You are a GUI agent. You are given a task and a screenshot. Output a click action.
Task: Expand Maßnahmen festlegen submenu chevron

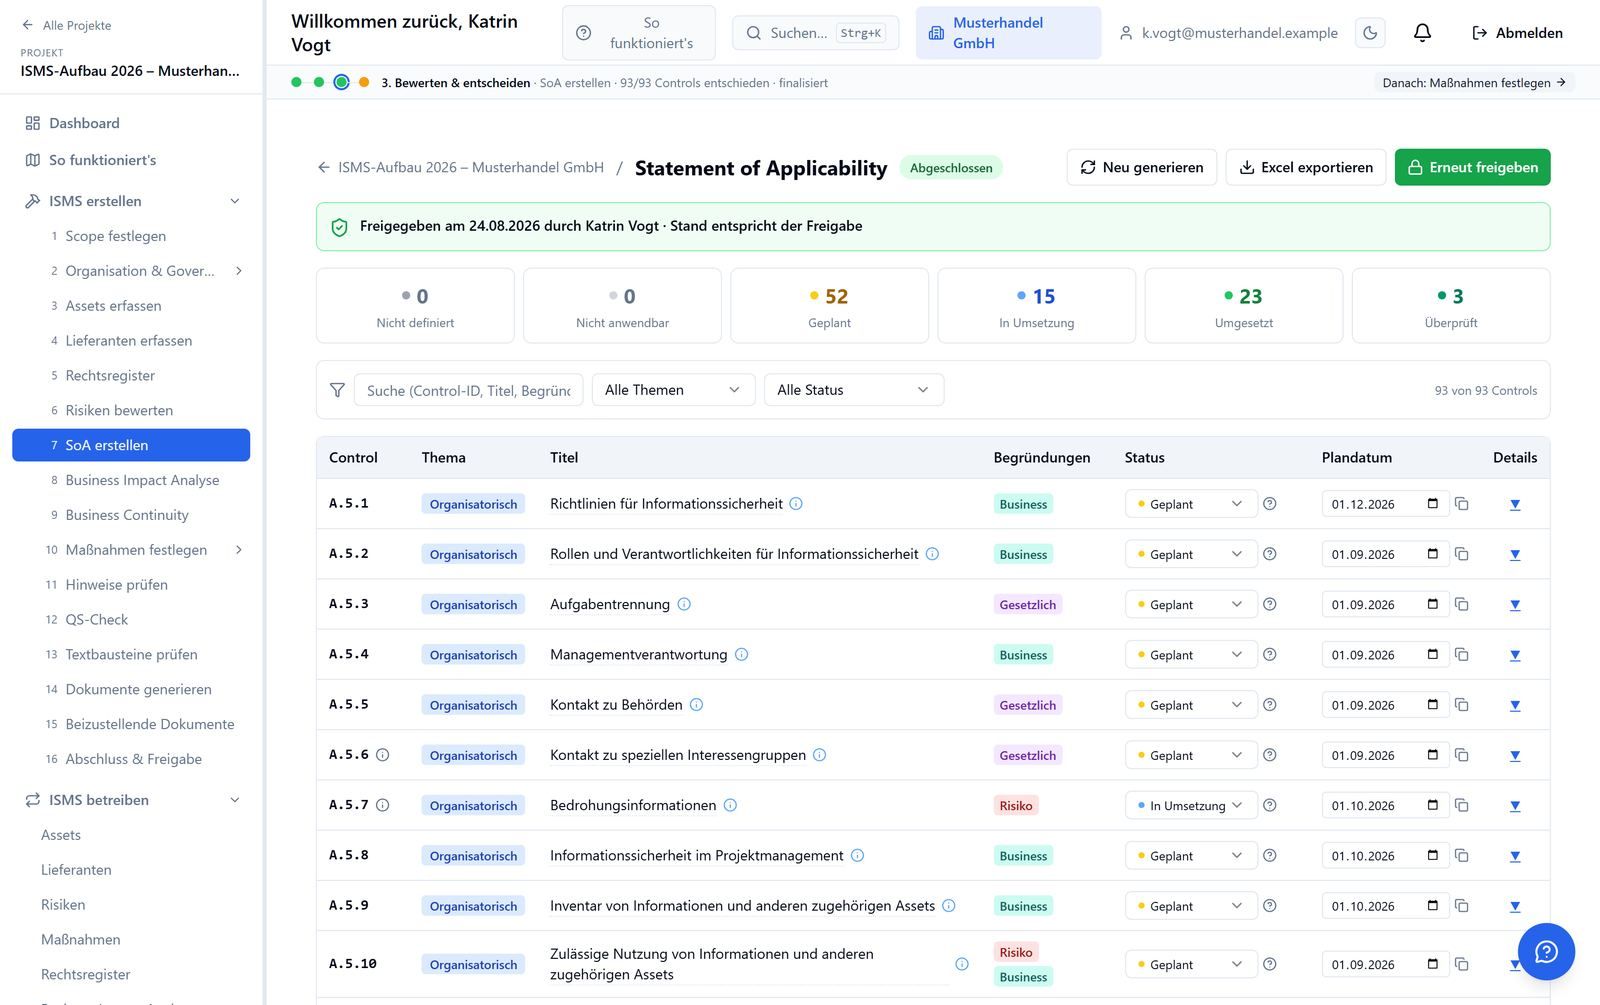pyautogui.click(x=239, y=550)
